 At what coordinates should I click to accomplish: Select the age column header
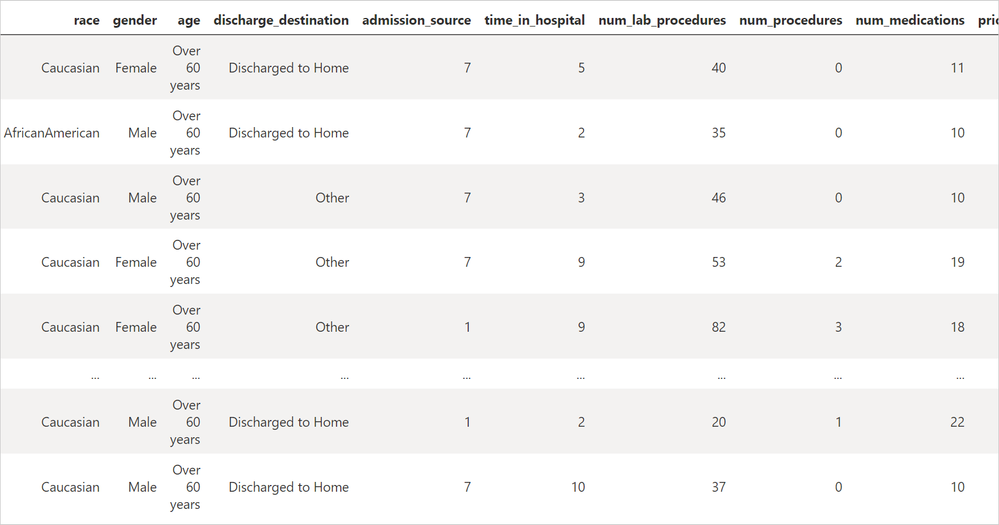pyautogui.click(x=189, y=21)
